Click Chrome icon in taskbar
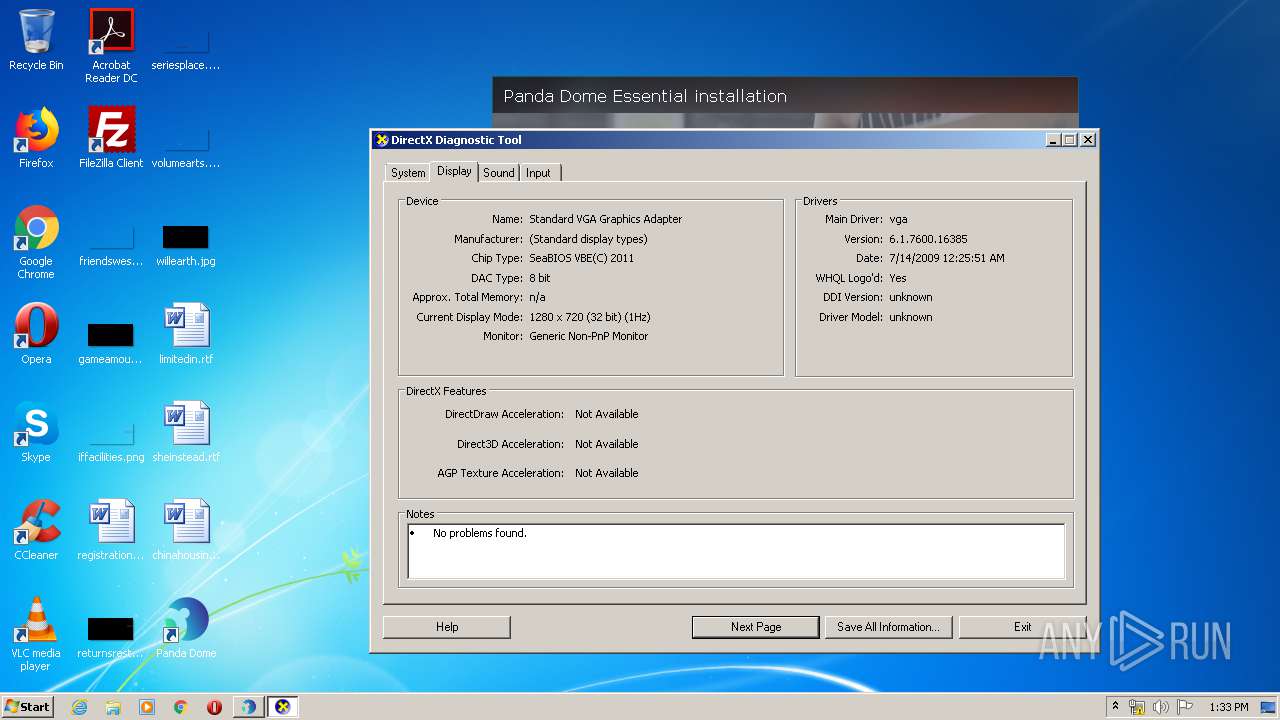This screenshot has width=1280, height=720. tap(181, 707)
